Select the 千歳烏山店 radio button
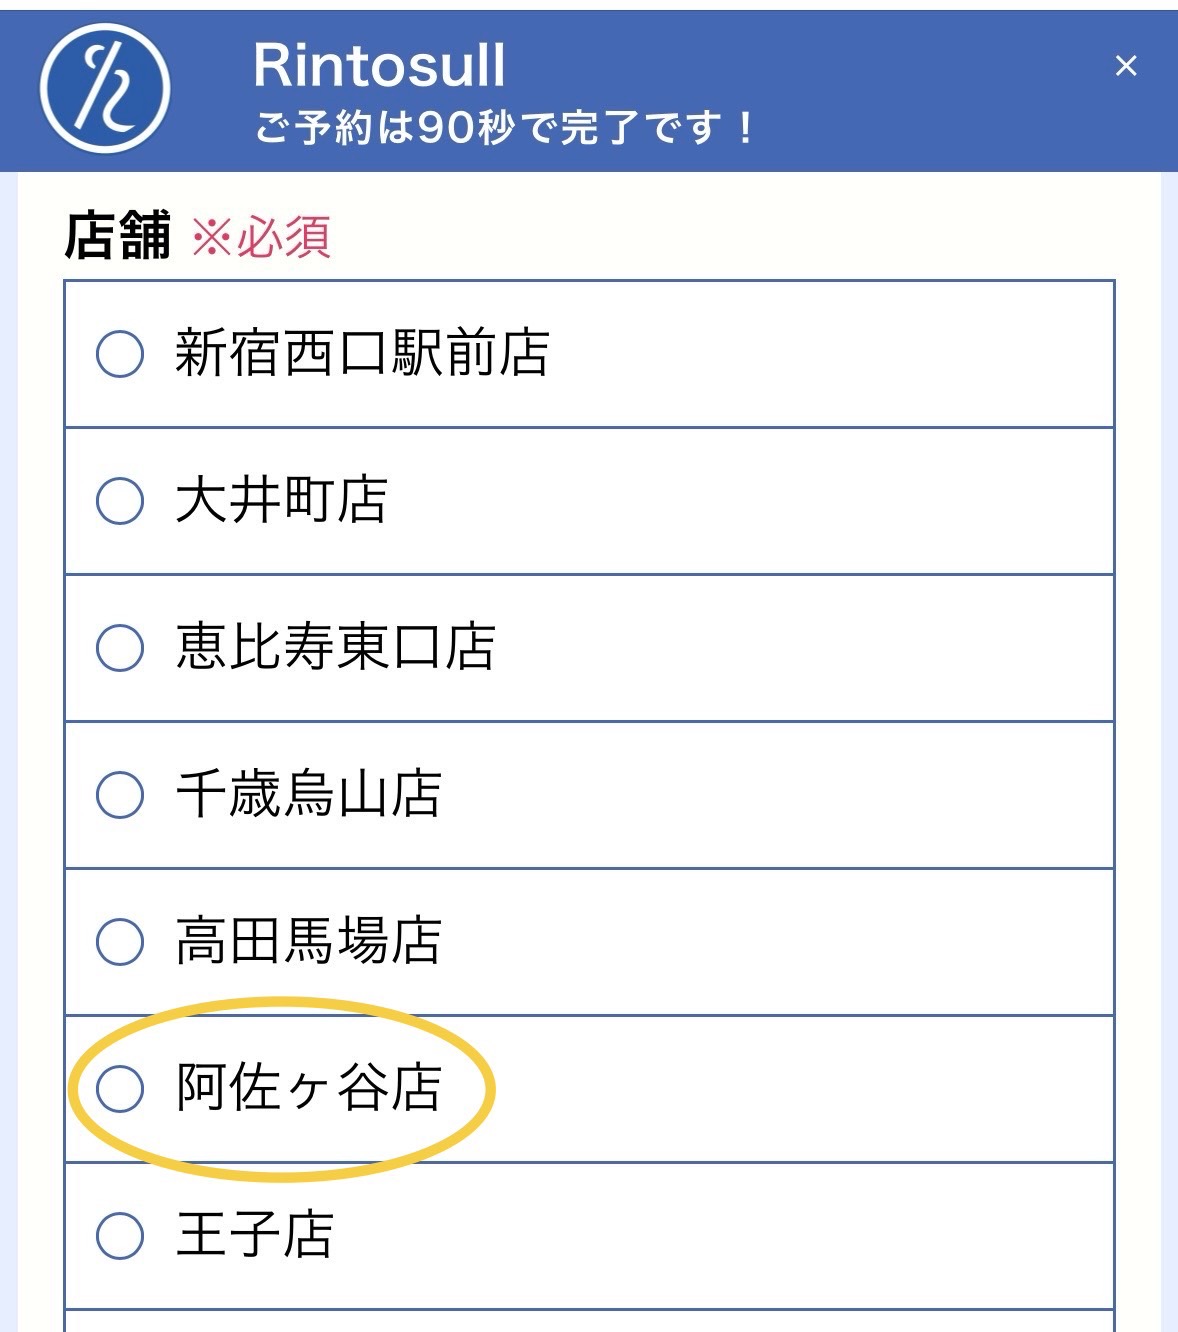The height and width of the screenshot is (1332, 1178). [120, 795]
